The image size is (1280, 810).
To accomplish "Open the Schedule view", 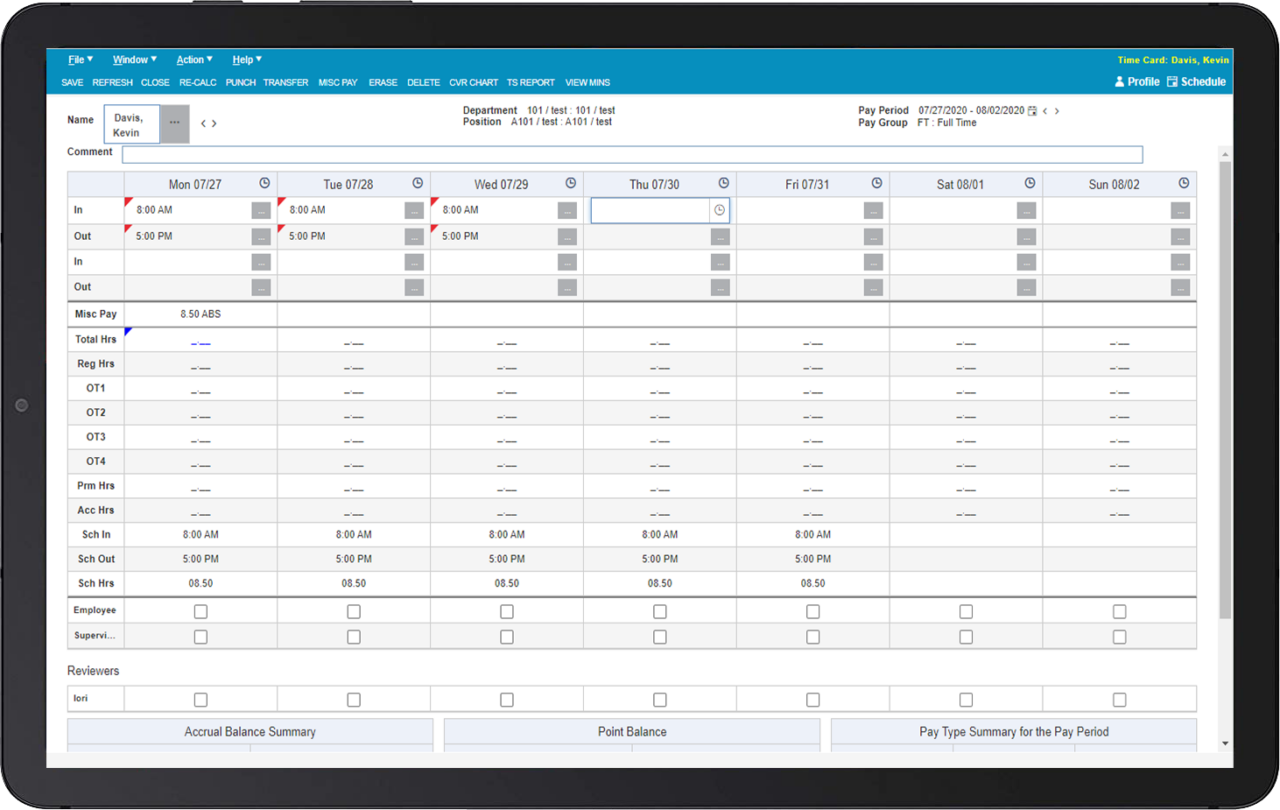I will pos(1196,81).
